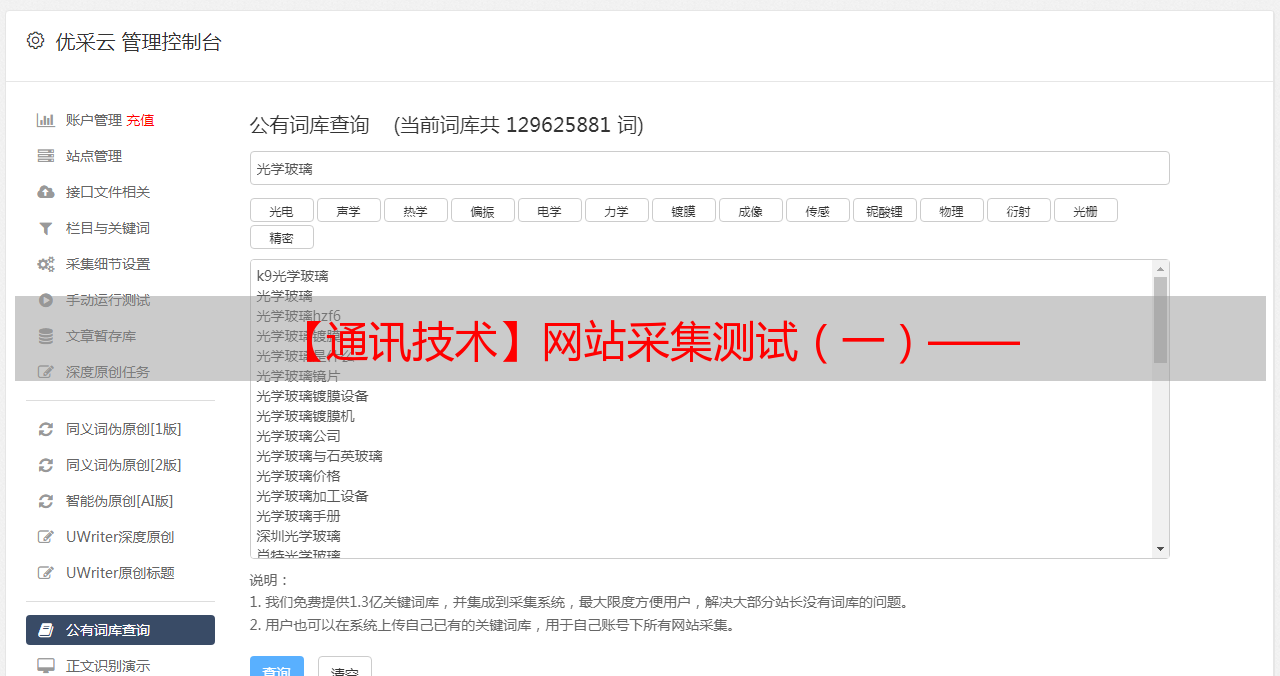Image resolution: width=1280 pixels, height=676 pixels.
Task: Click the server icon for 站点管理
Action: (x=45, y=156)
